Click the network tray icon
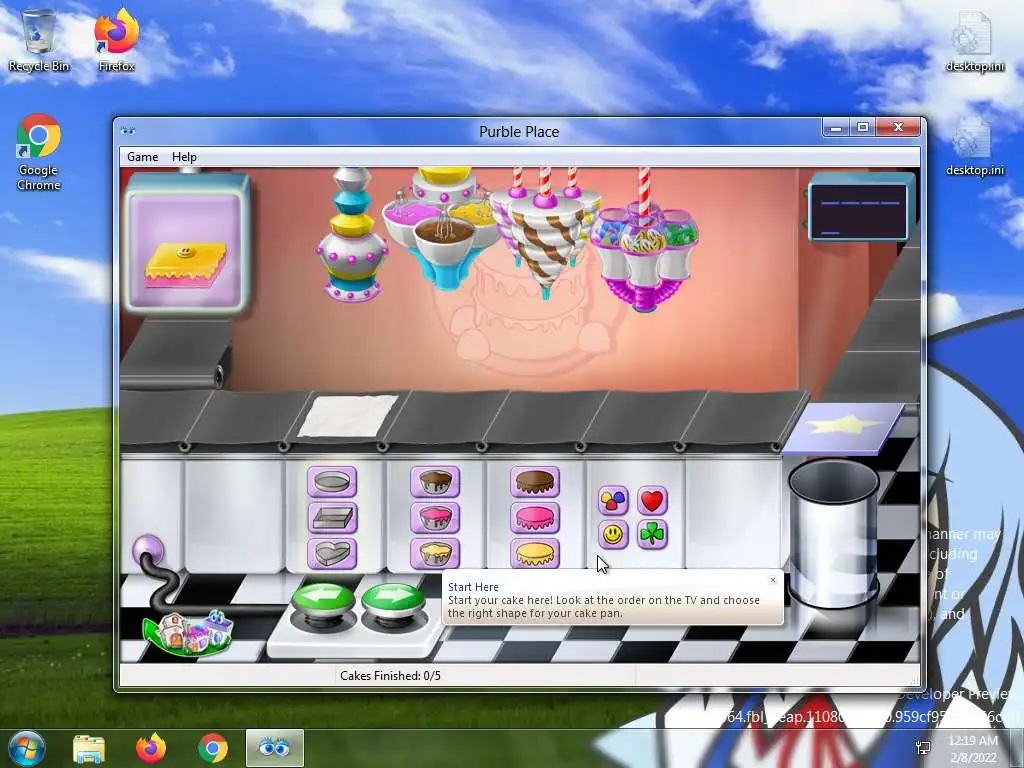Image resolution: width=1024 pixels, height=768 pixels. pyautogui.click(x=923, y=748)
